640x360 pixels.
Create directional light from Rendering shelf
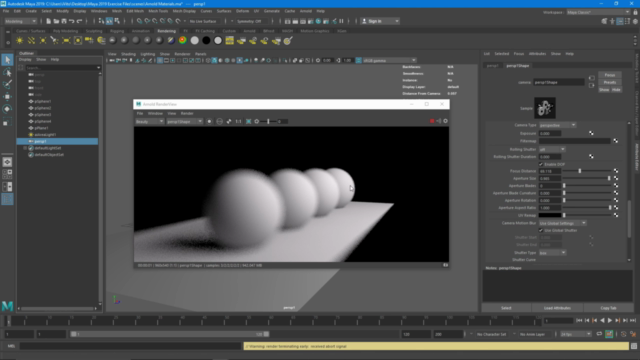click(x=31, y=40)
